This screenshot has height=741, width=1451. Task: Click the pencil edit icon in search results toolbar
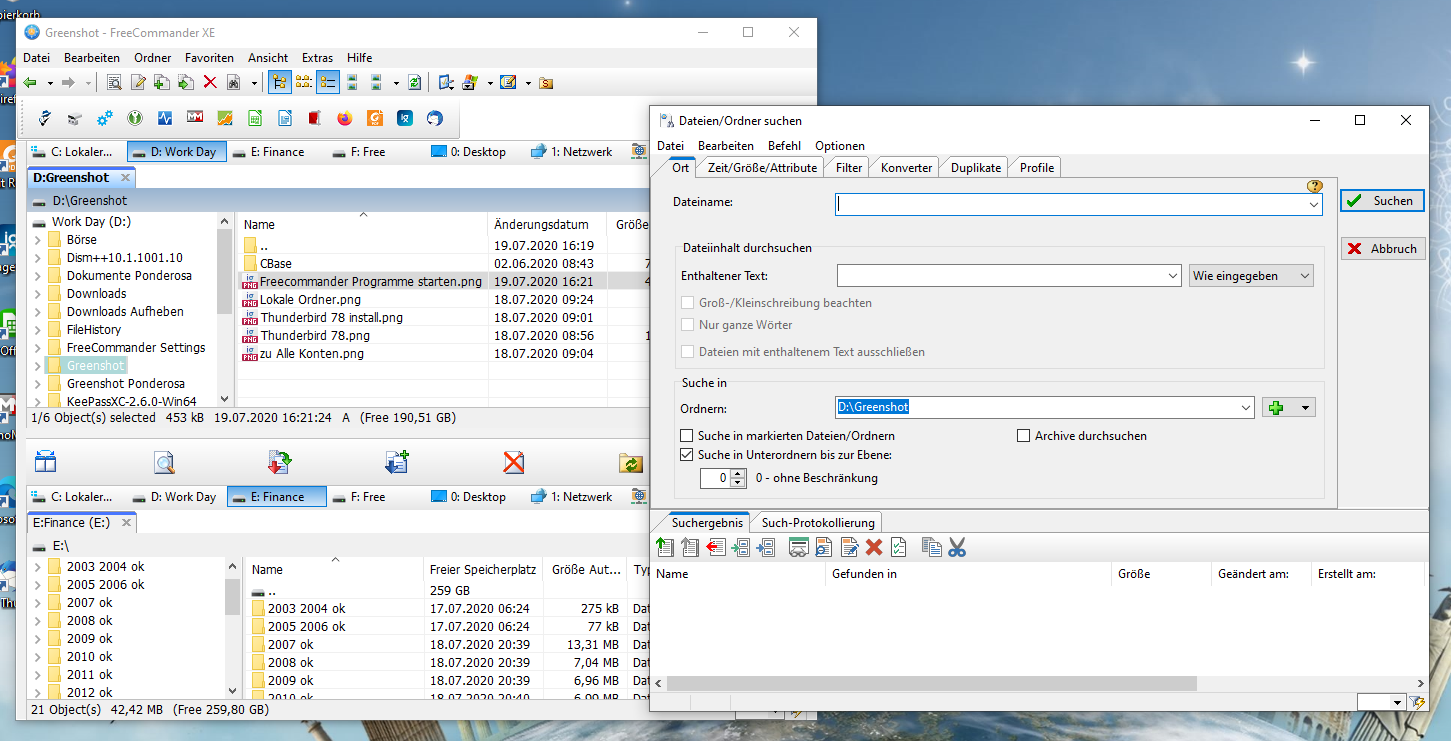(849, 547)
